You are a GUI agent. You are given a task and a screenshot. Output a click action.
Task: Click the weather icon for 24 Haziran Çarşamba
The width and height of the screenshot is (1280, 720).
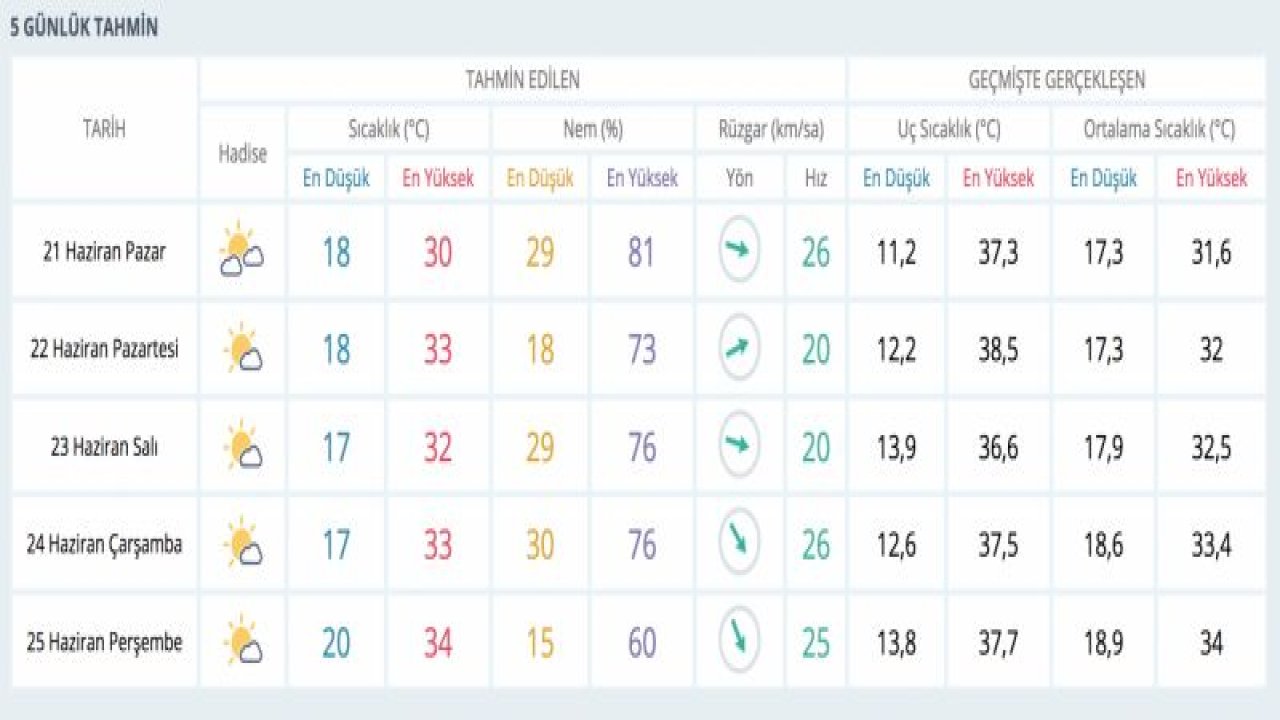[x=242, y=544]
